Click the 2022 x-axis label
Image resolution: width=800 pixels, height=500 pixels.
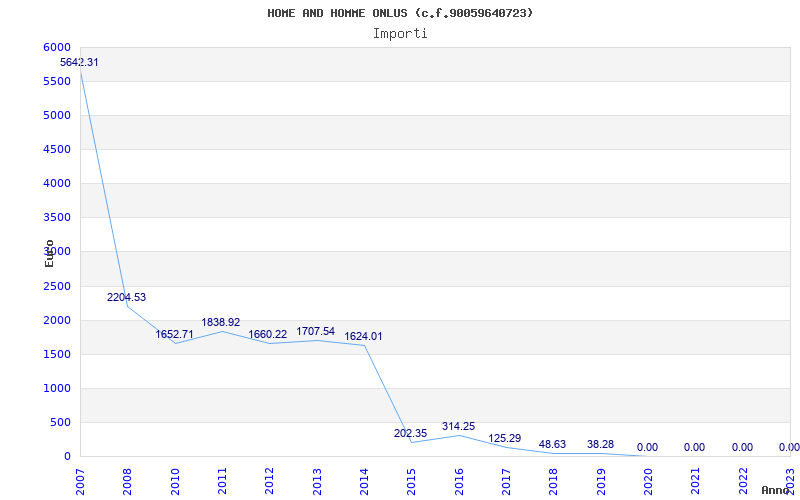point(743,481)
